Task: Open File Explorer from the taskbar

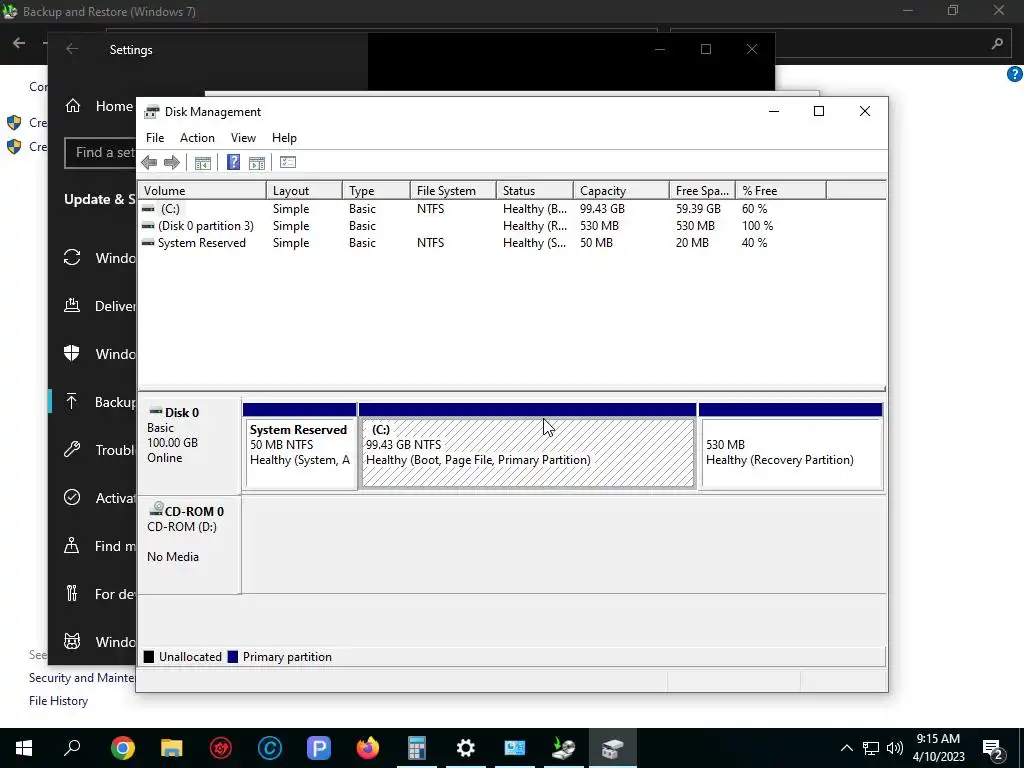Action: click(x=171, y=748)
